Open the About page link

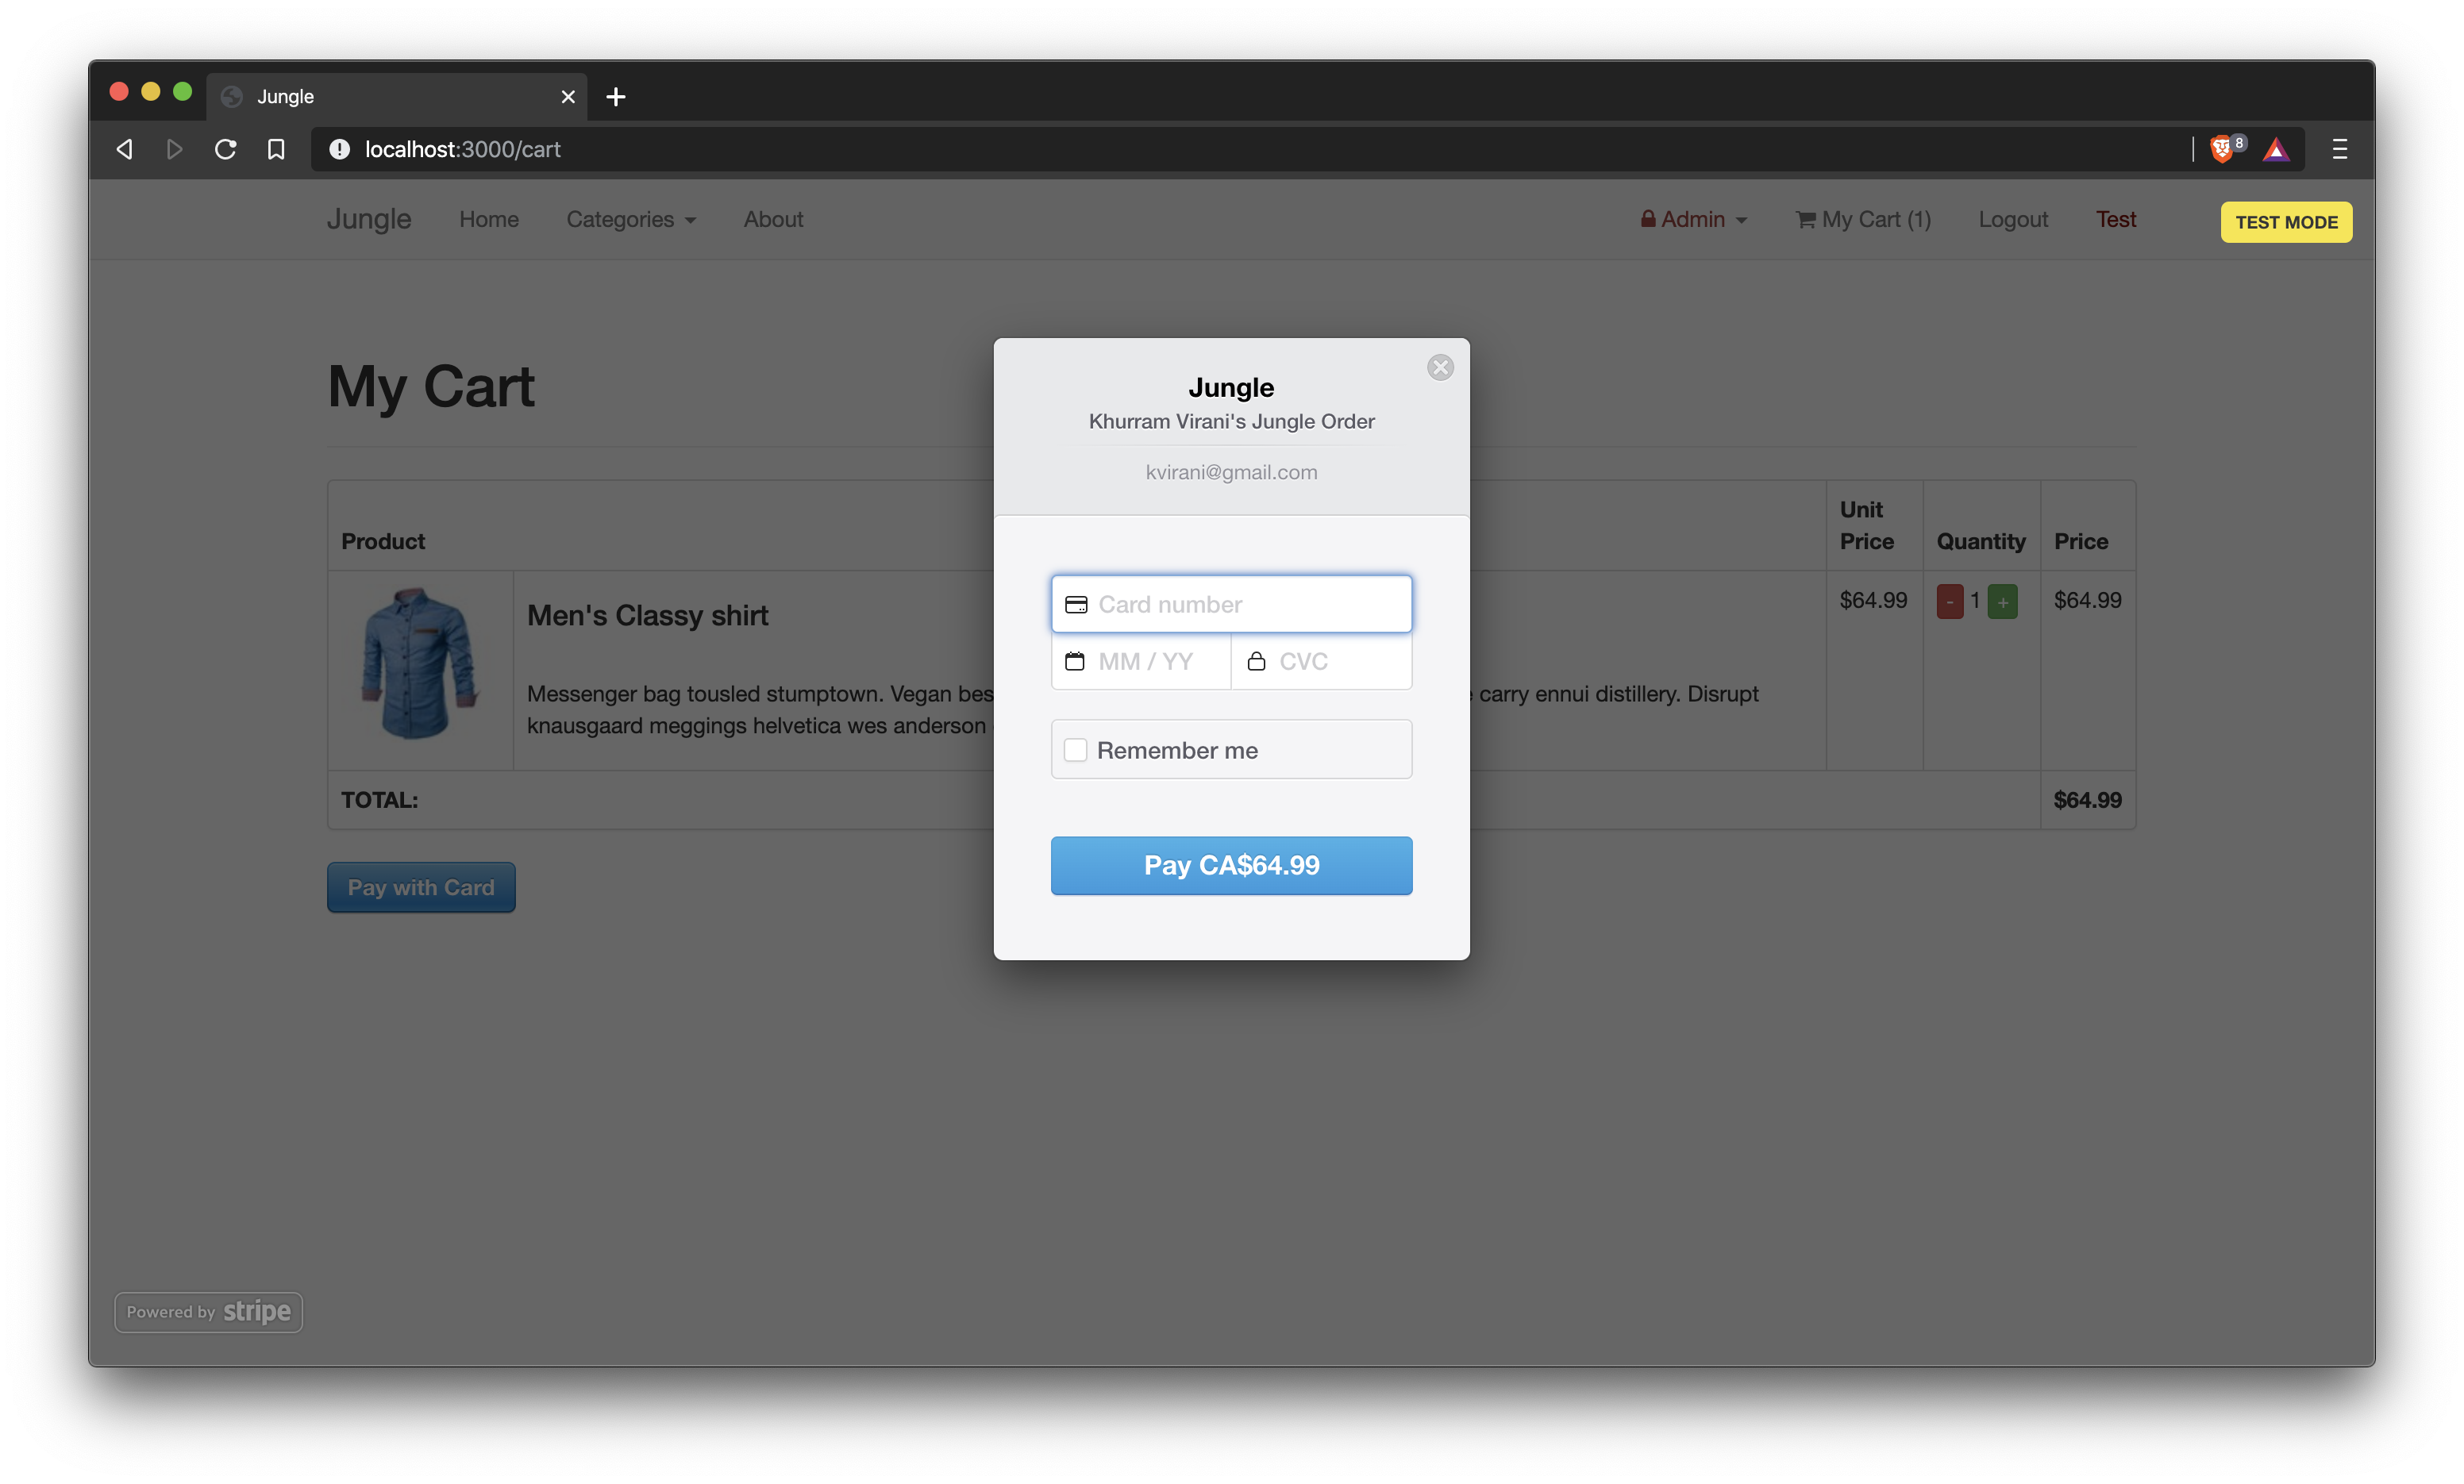(773, 219)
